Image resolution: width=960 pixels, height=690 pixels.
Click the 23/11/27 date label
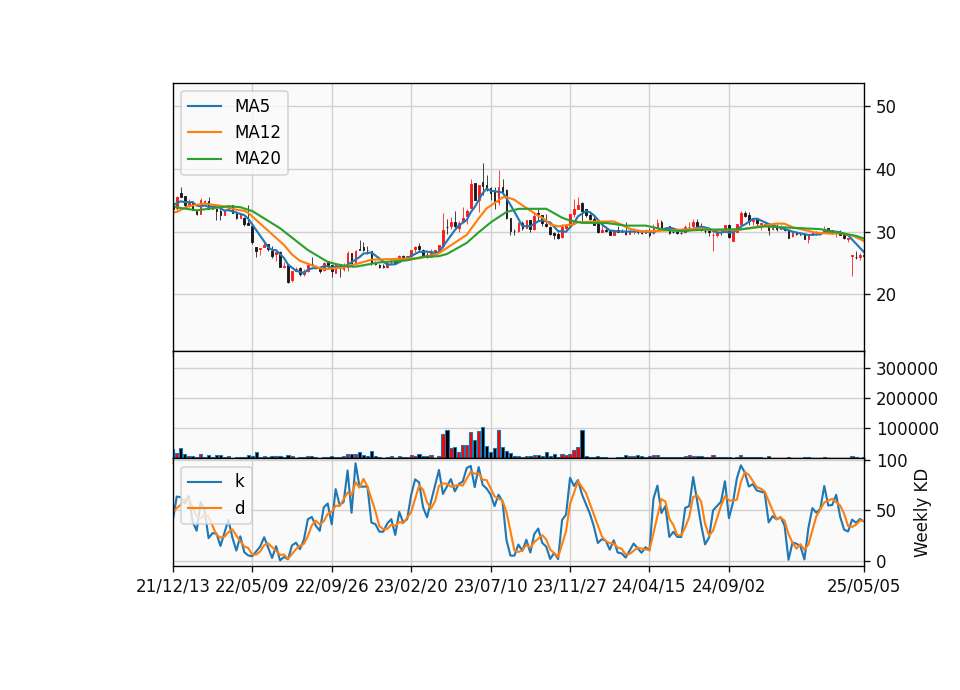(569, 586)
